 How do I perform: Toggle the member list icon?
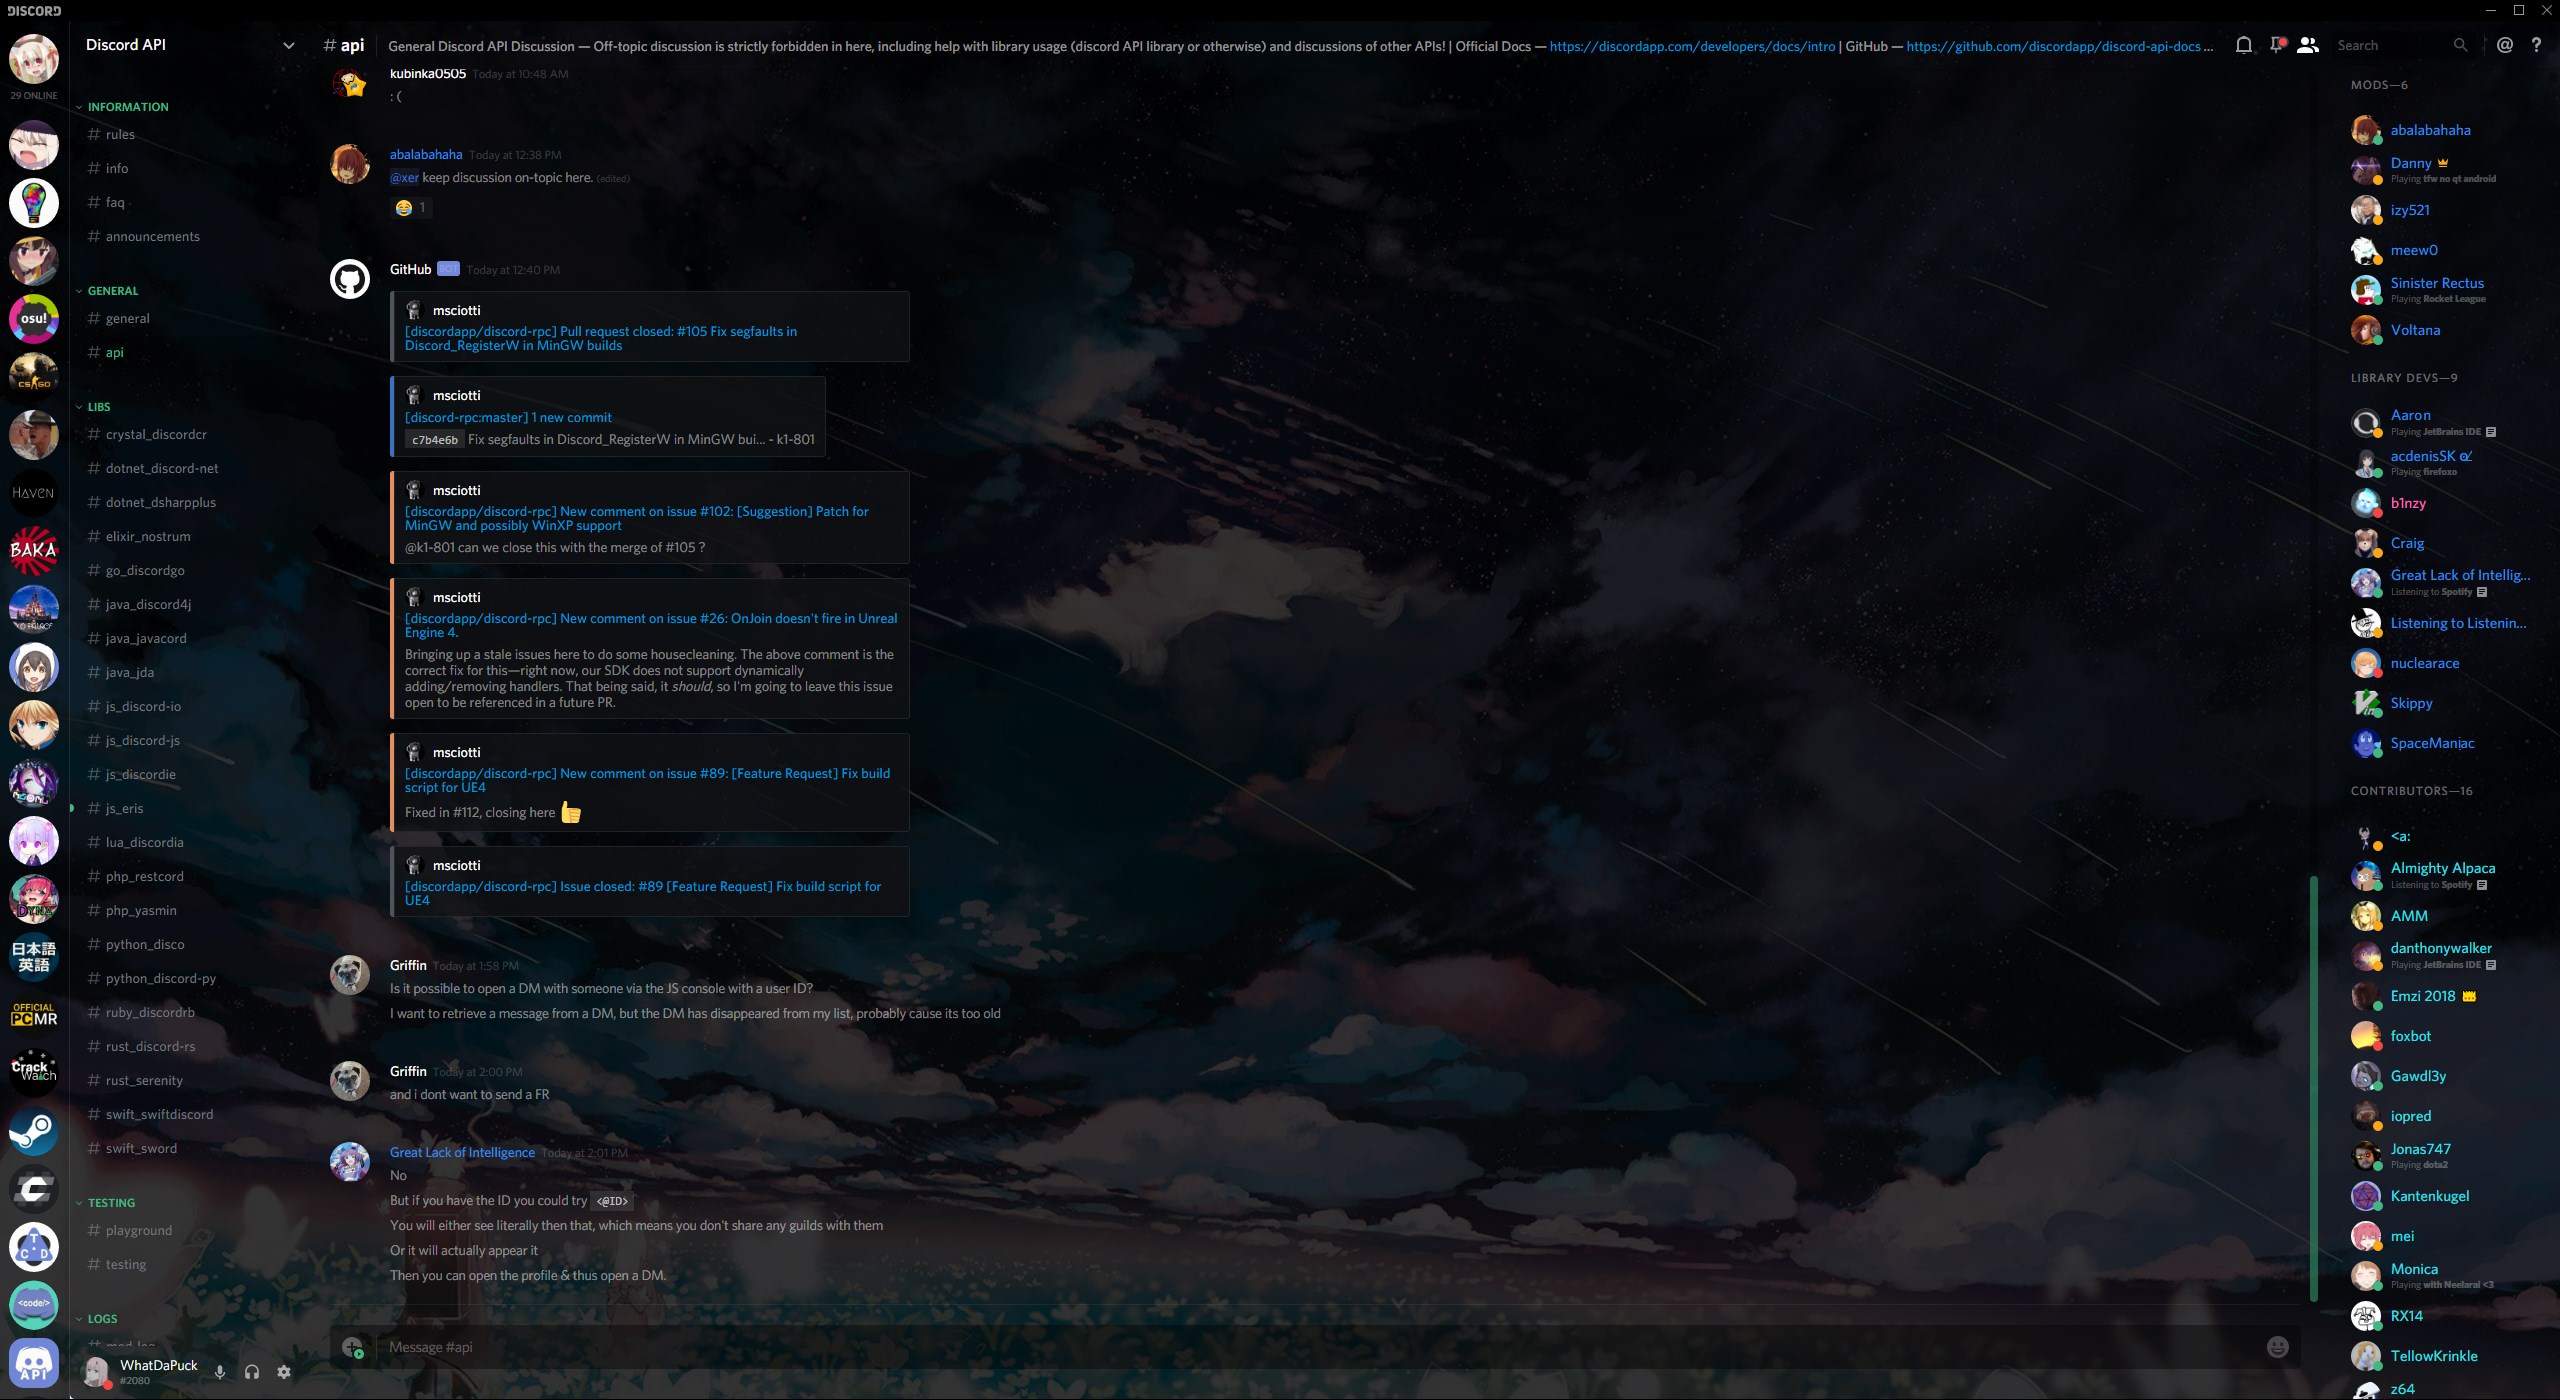pyautogui.click(x=2308, y=45)
